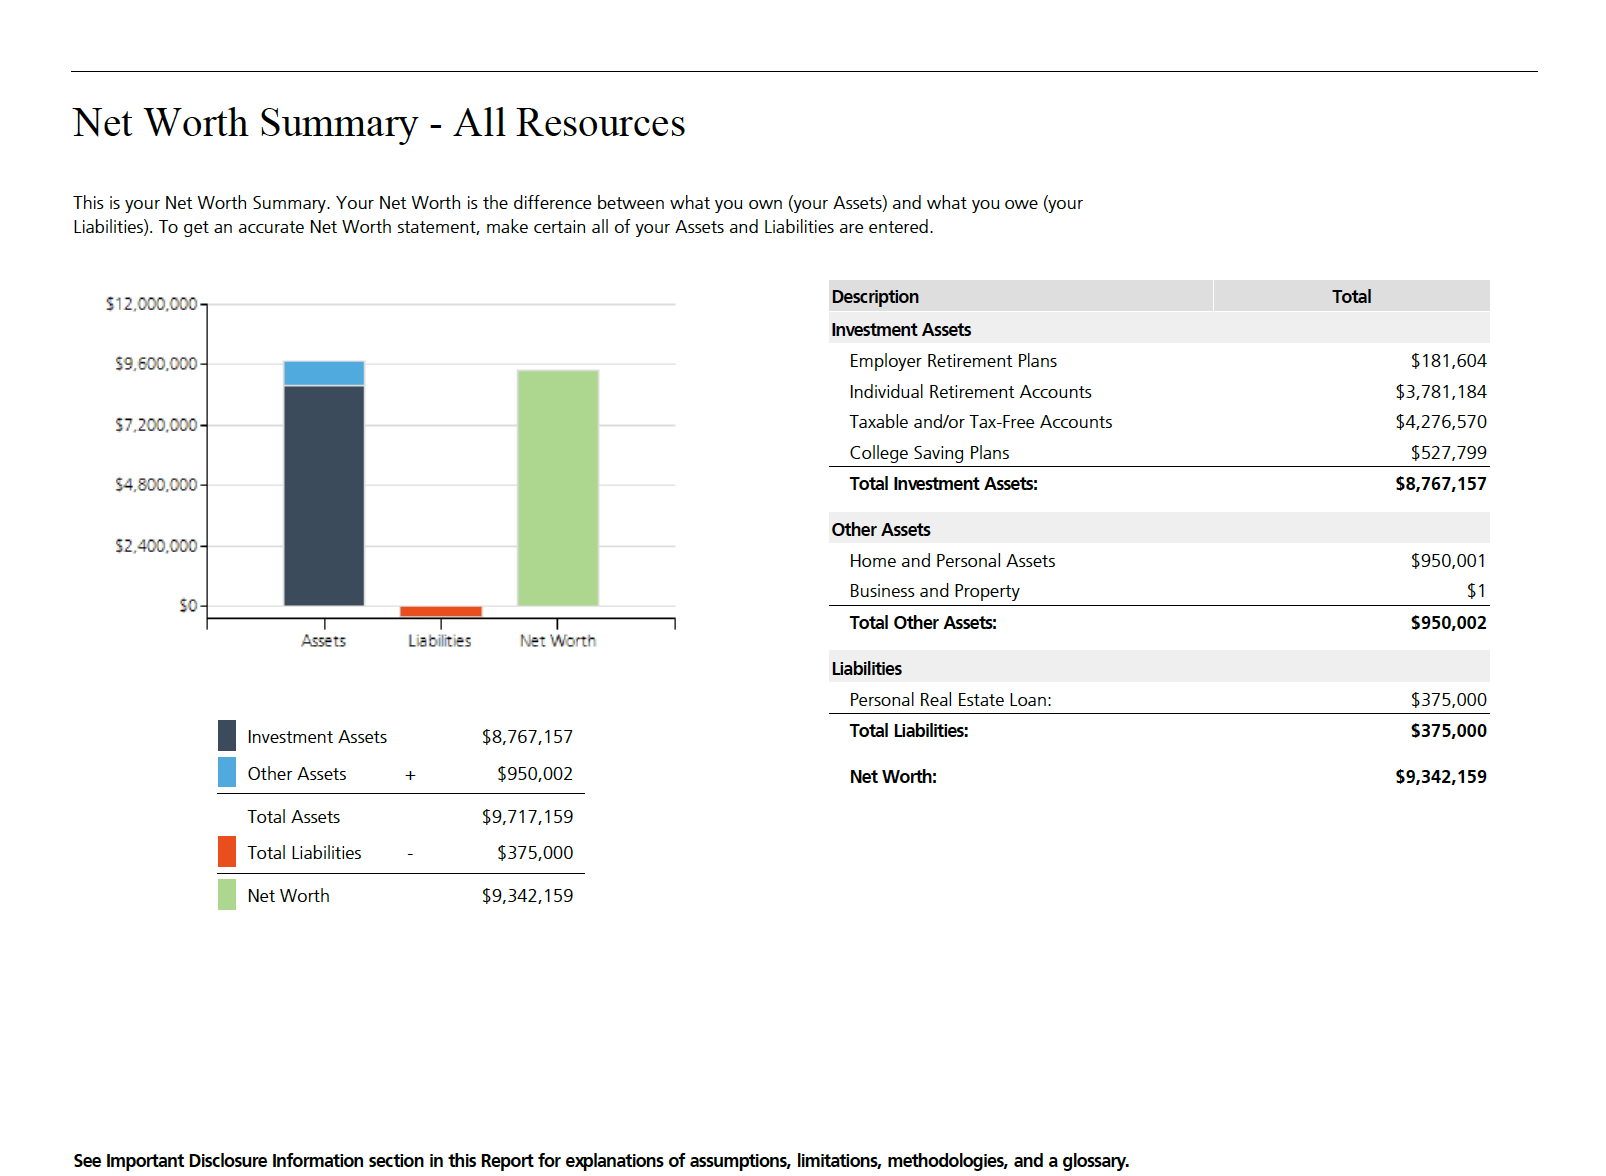Viewport: 1606px width, 1176px height.
Task: Click the blue Other Assets legend swatch
Action: coord(227,773)
